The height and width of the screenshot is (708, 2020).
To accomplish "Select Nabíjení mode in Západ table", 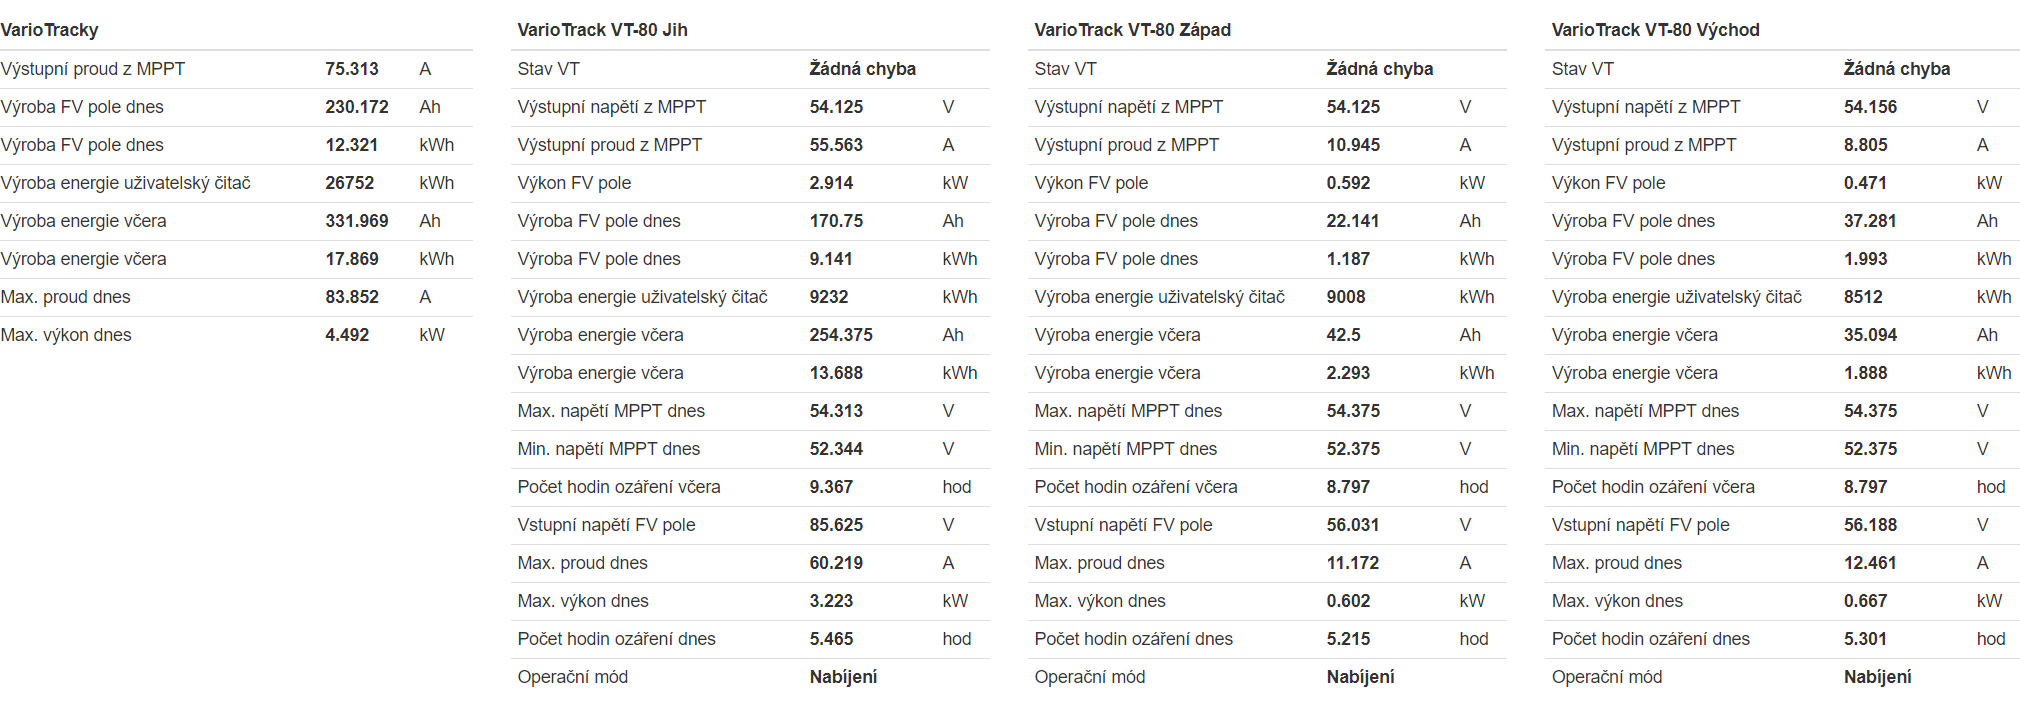I will [x=1360, y=677].
